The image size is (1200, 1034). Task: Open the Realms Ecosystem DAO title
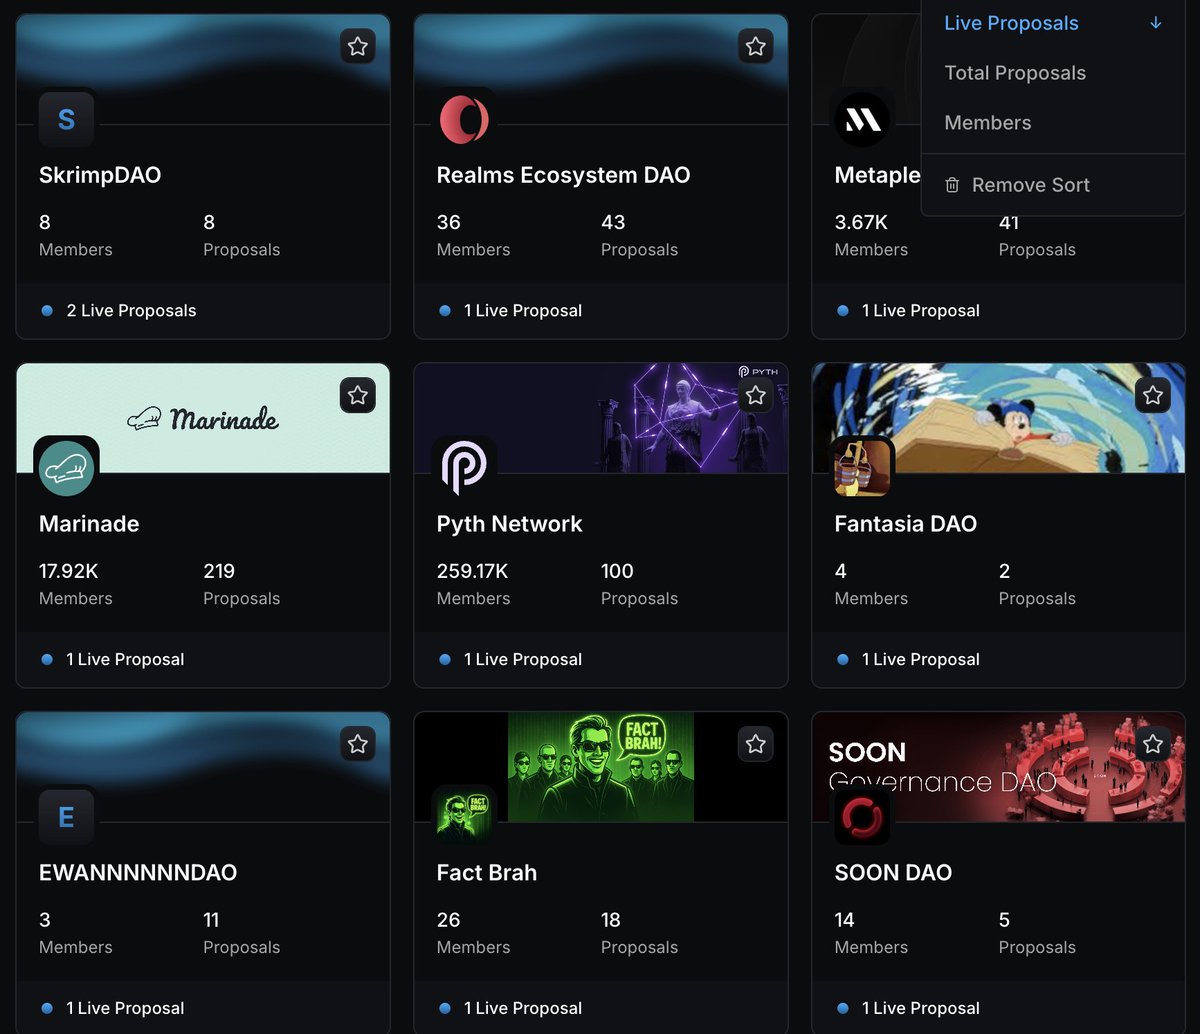point(563,175)
